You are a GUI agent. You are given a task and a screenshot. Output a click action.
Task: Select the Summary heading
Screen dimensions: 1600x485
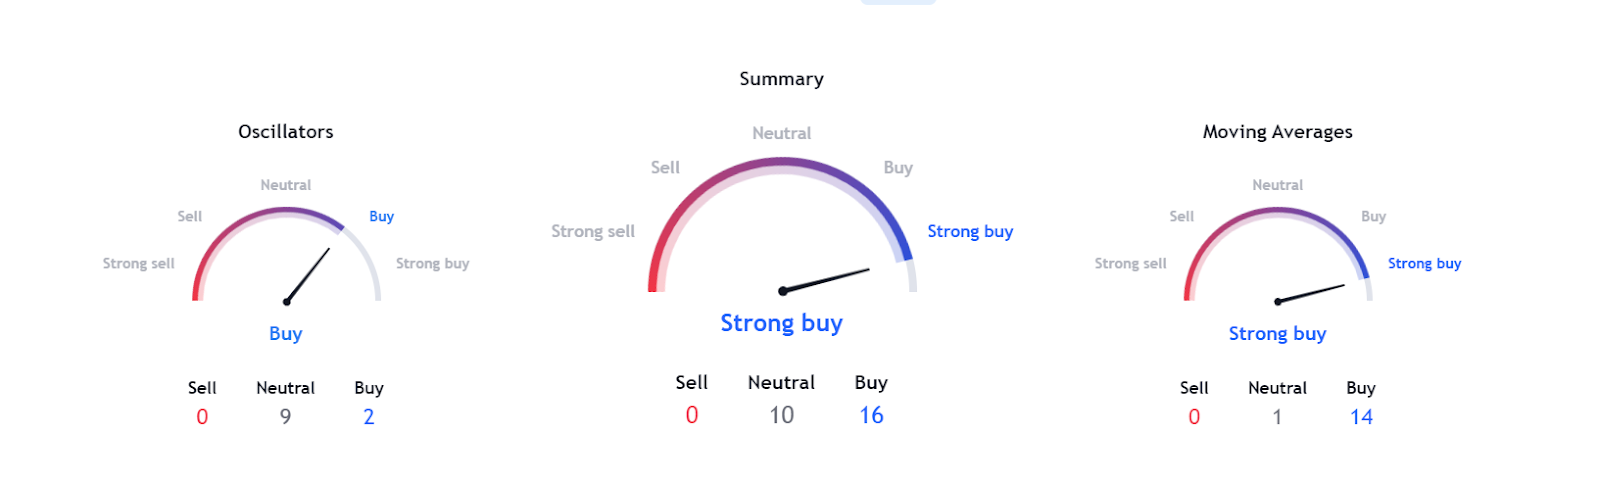[781, 79]
